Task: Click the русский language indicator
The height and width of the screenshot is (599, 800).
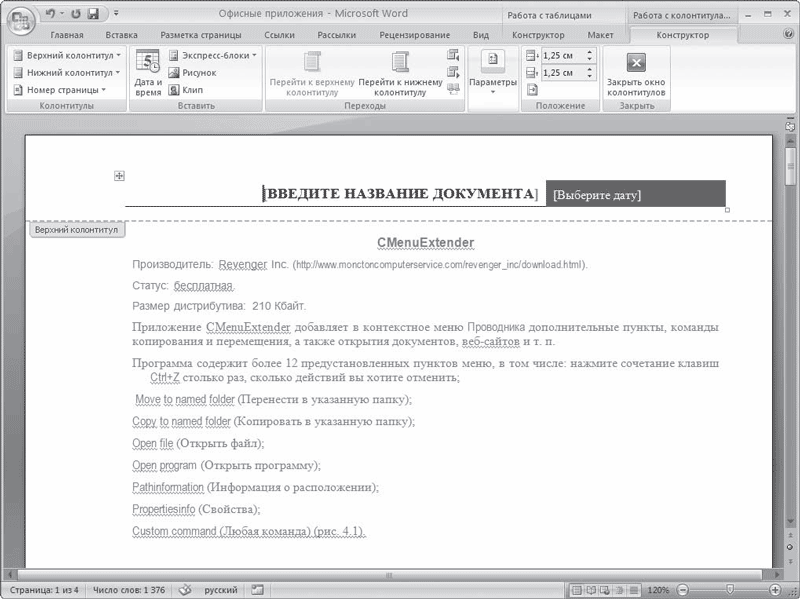Action: pos(220,590)
